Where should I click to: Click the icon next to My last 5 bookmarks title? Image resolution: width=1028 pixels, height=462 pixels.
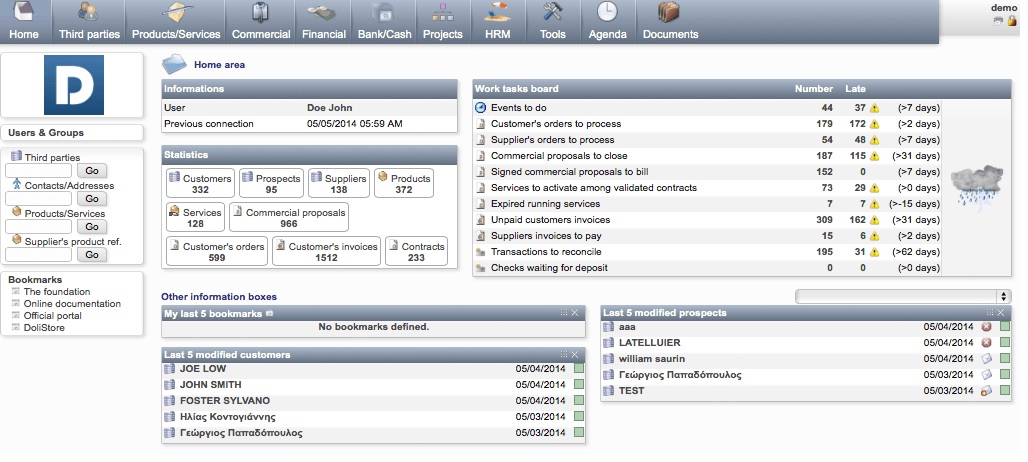(269, 314)
